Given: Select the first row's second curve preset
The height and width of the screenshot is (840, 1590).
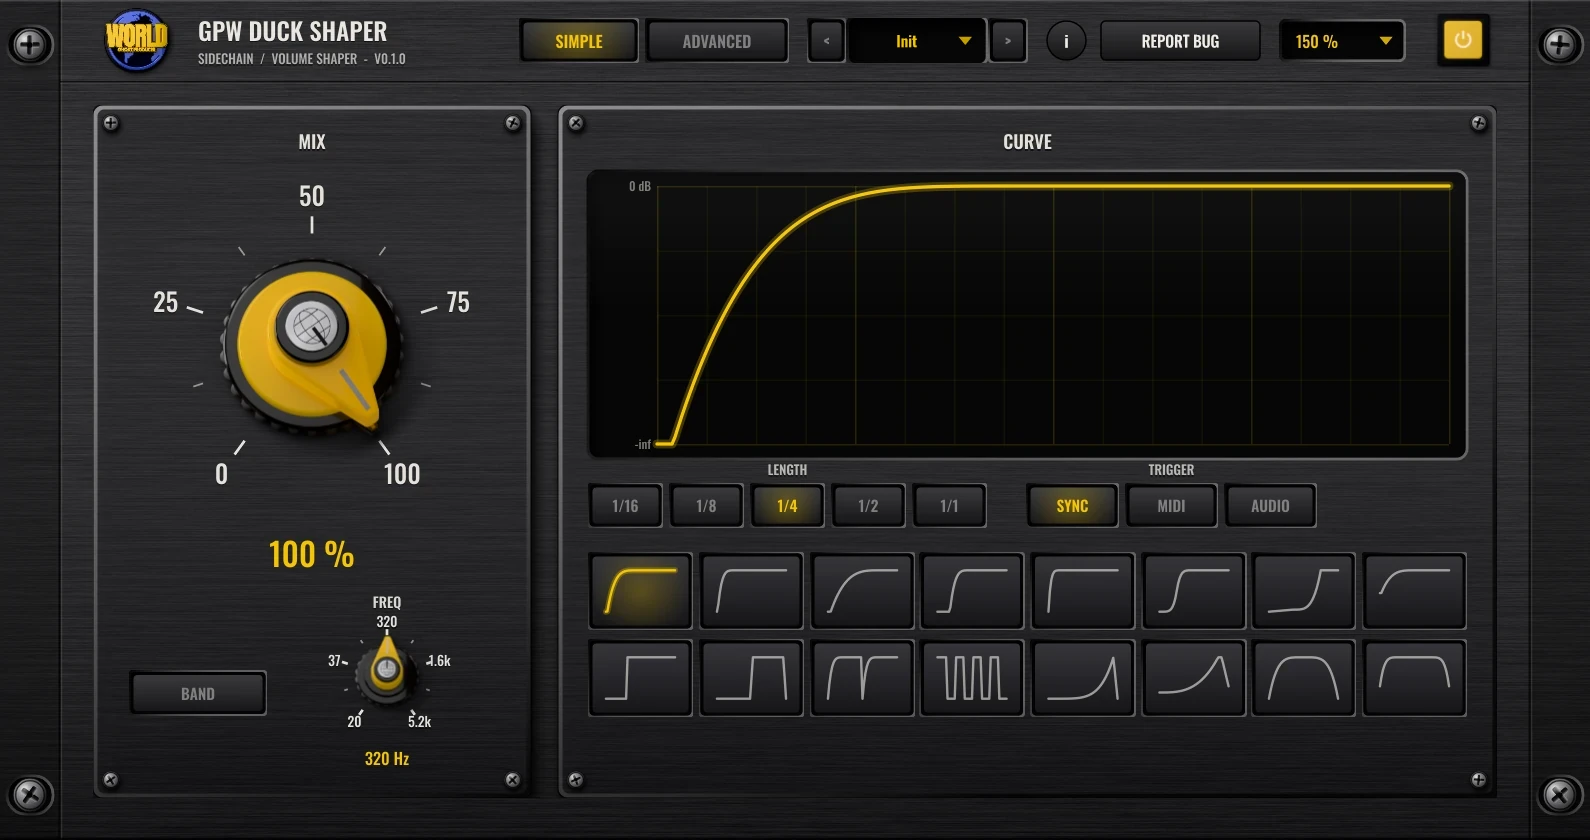Looking at the screenshot, I should click(752, 591).
